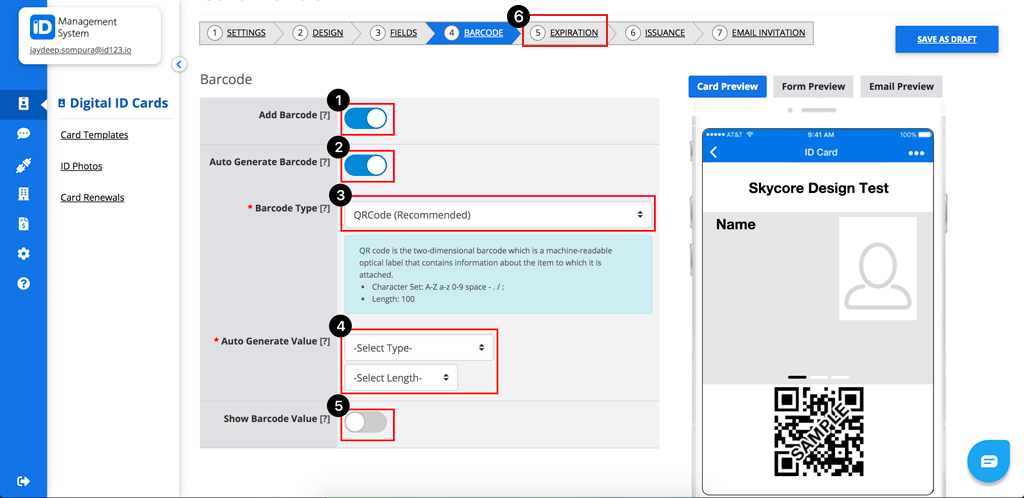Open the messaging chat bubble sidebar icon
Image resolution: width=1024 pixels, height=498 pixels.
click(24, 134)
